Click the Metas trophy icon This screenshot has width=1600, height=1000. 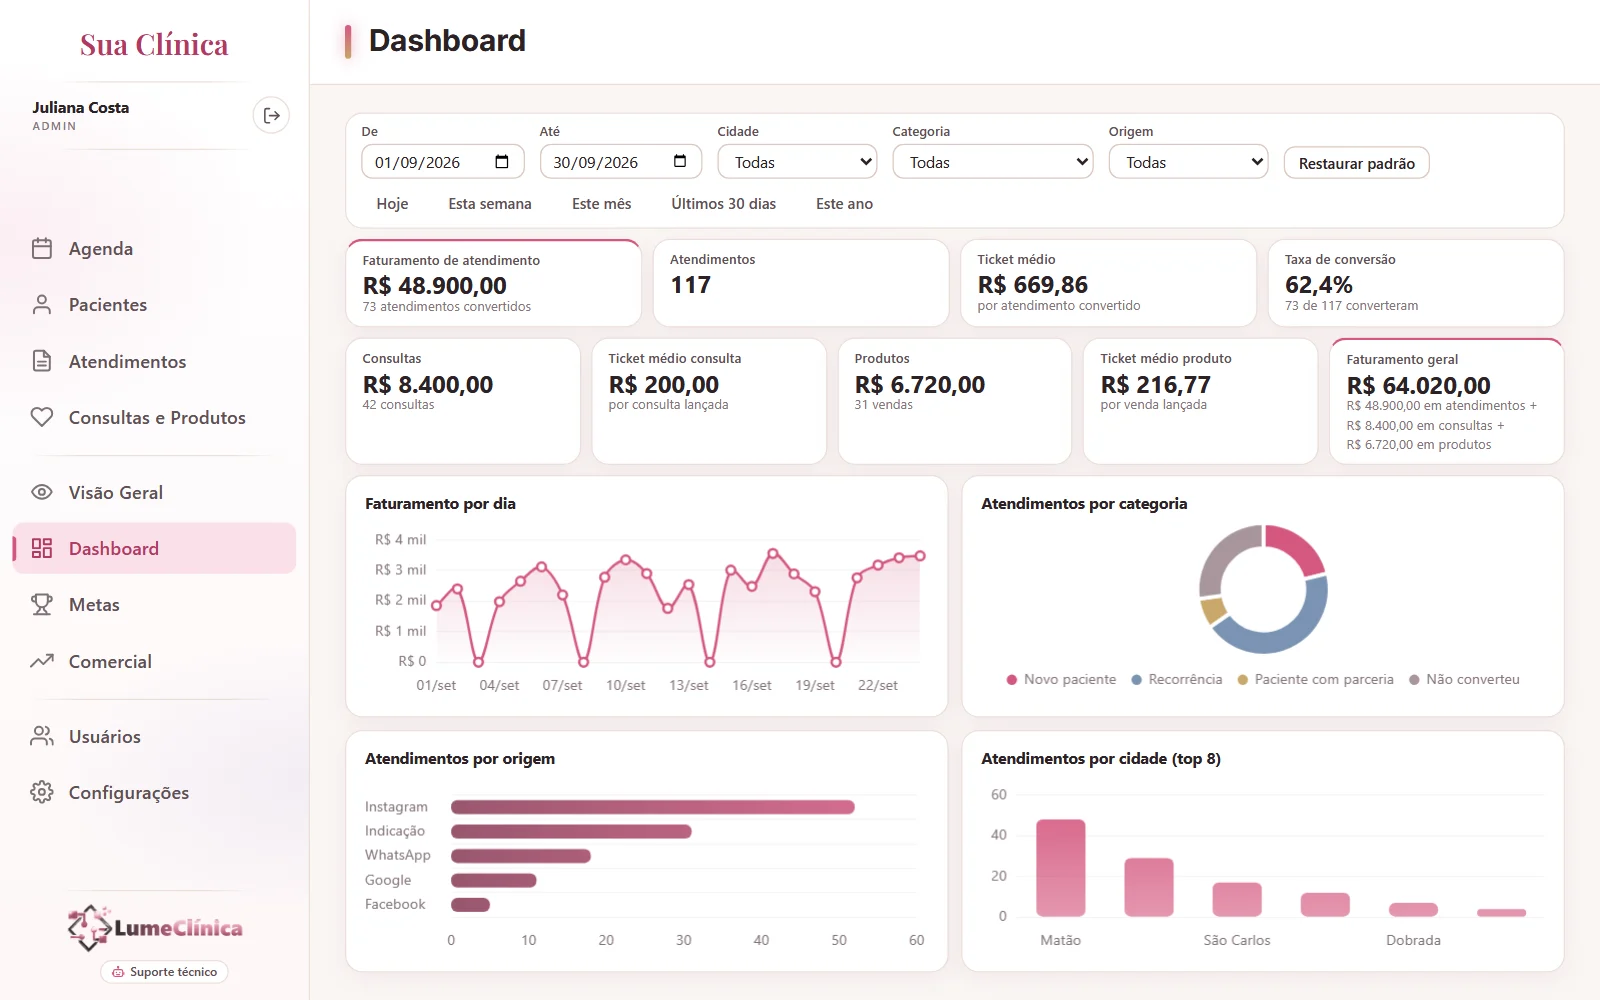(42, 604)
